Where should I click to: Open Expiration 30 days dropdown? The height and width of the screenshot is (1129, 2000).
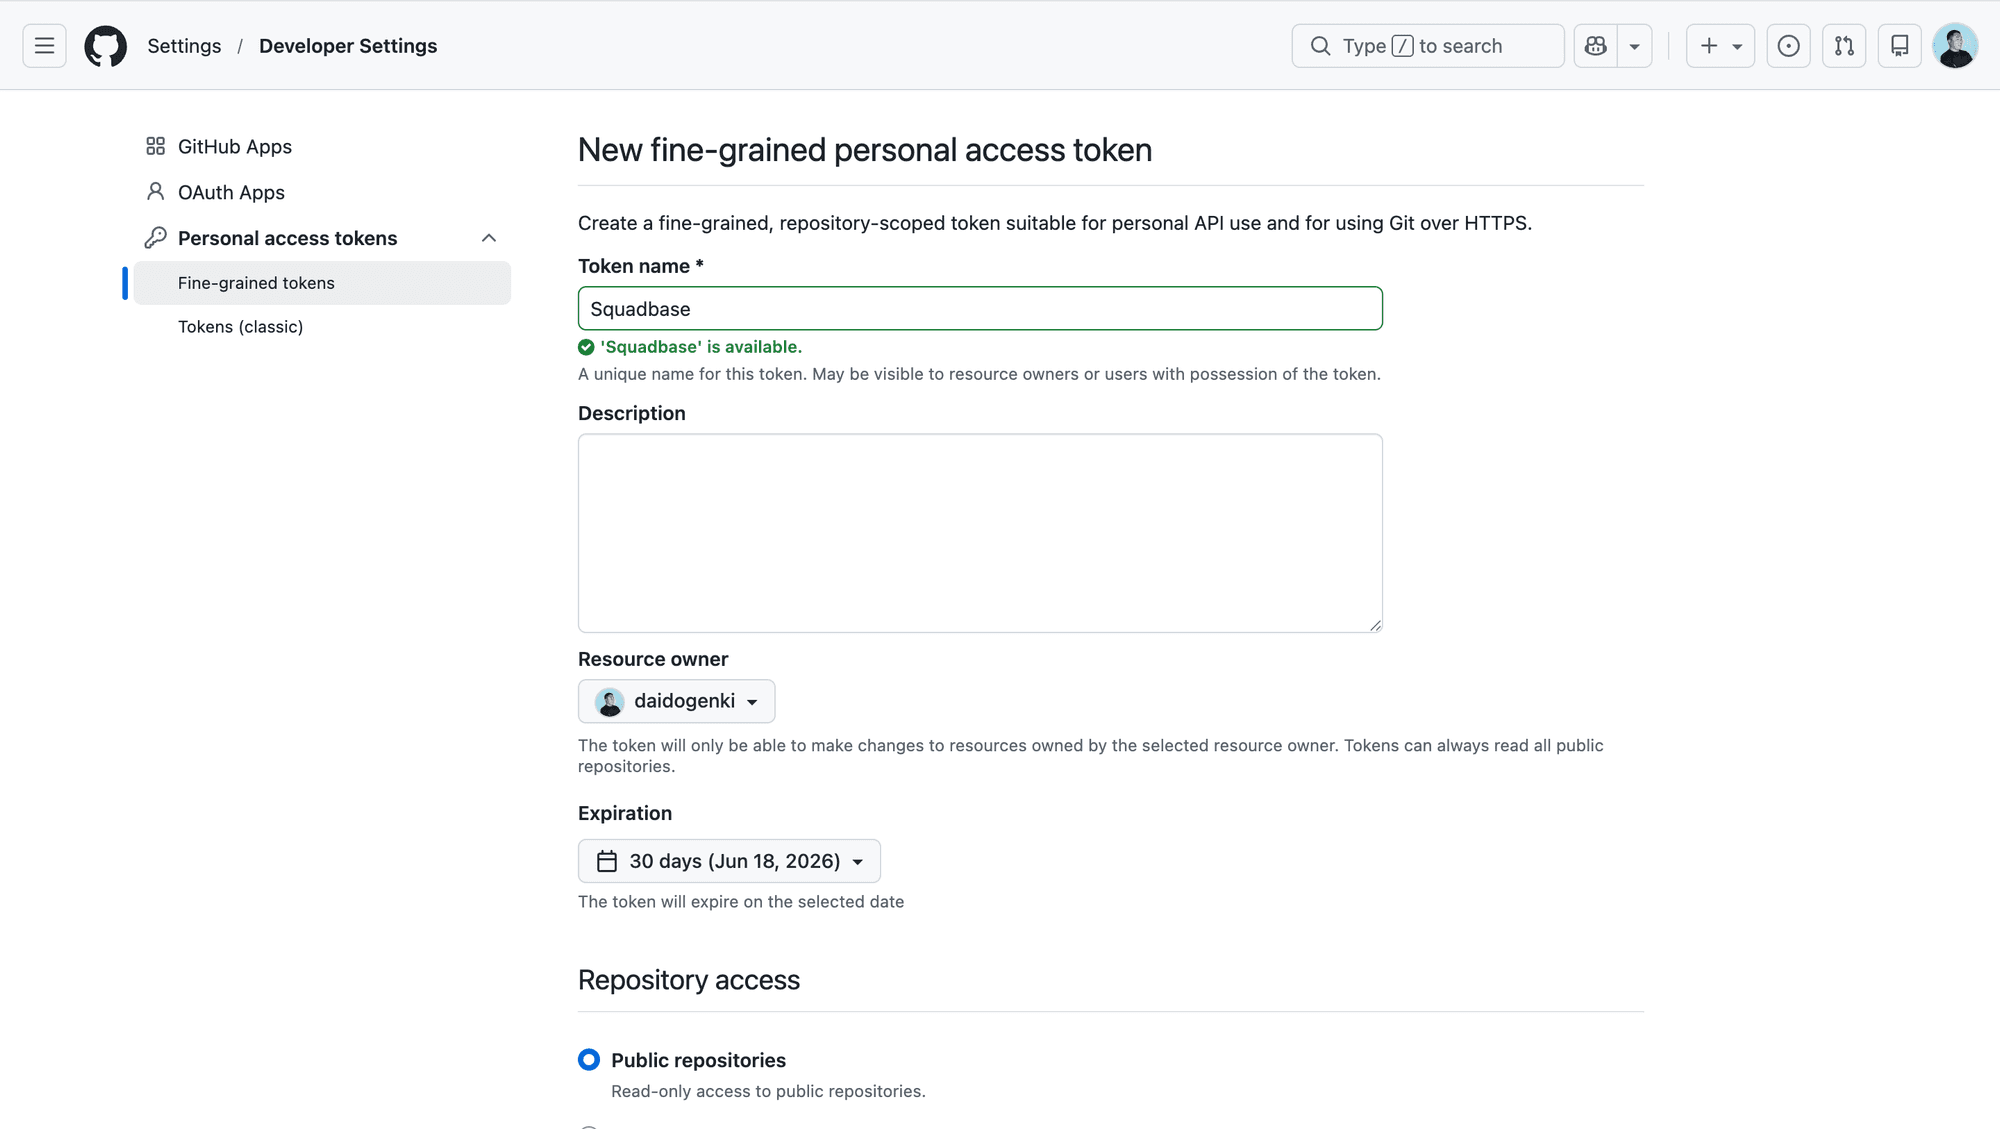[x=729, y=861]
